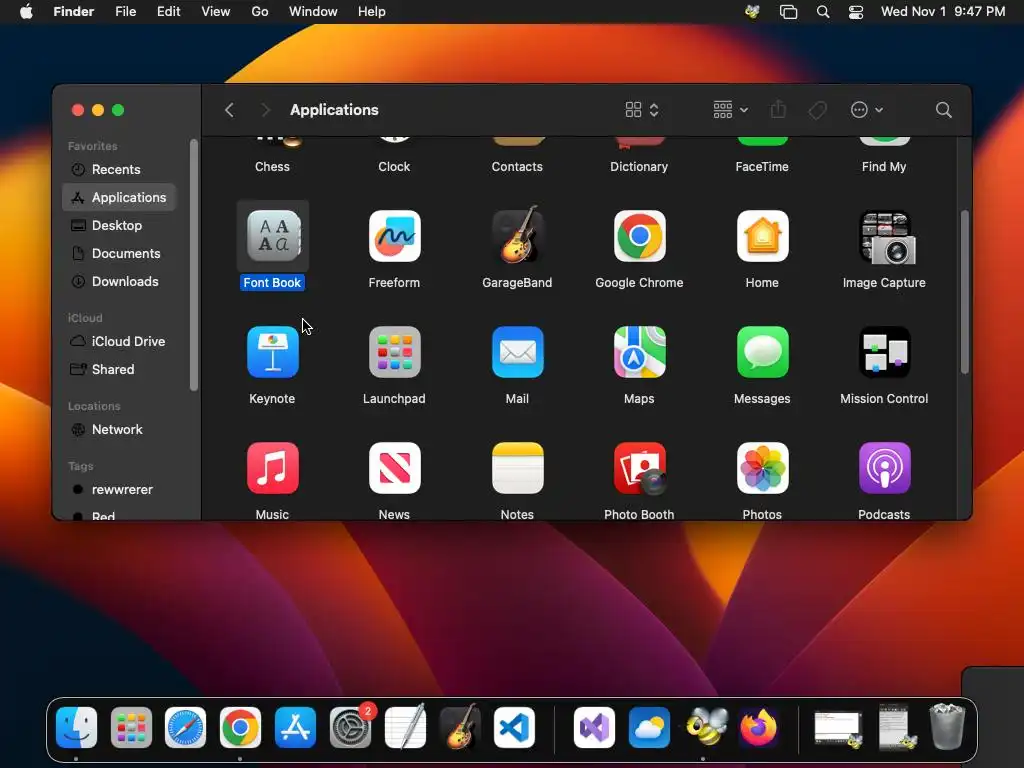Click the Finder icon in the Dock
Image resolution: width=1024 pixels, height=768 pixels.
tap(76, 728)
